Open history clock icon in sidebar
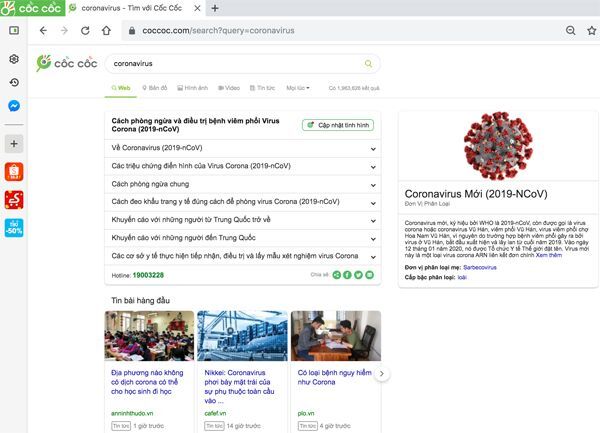The height and width of the screenshot is (433, 600). (x=14, y=82)
